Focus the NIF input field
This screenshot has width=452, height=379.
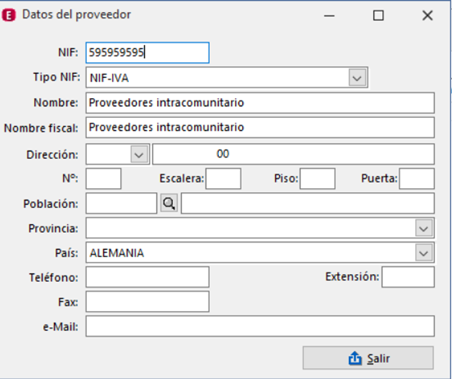tap(147, 53)
